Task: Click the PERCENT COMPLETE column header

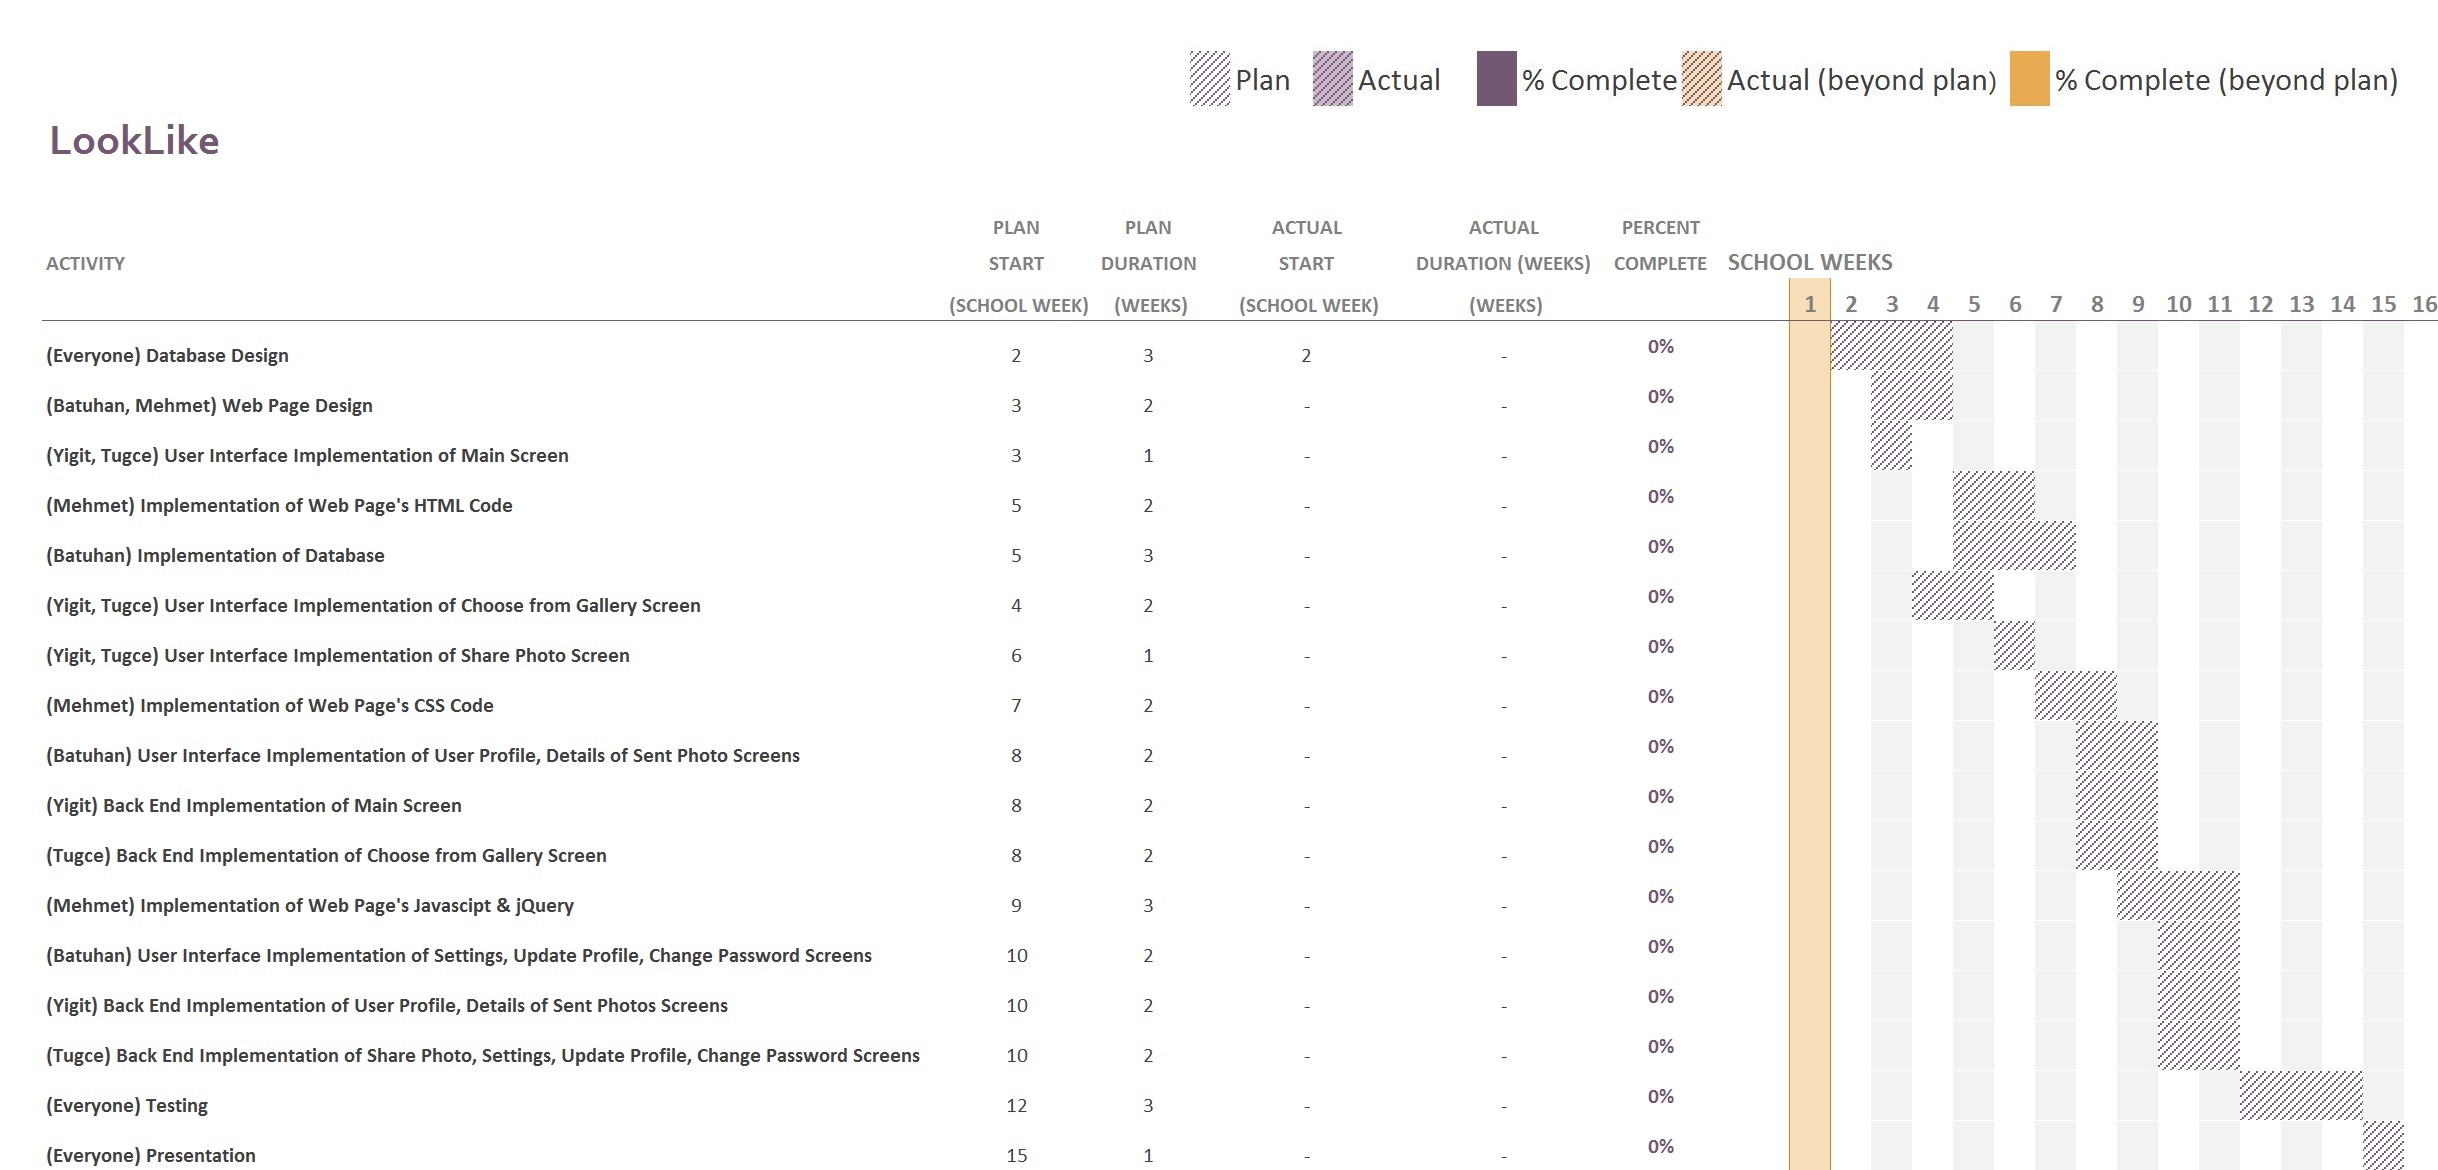Action: 1660,246
